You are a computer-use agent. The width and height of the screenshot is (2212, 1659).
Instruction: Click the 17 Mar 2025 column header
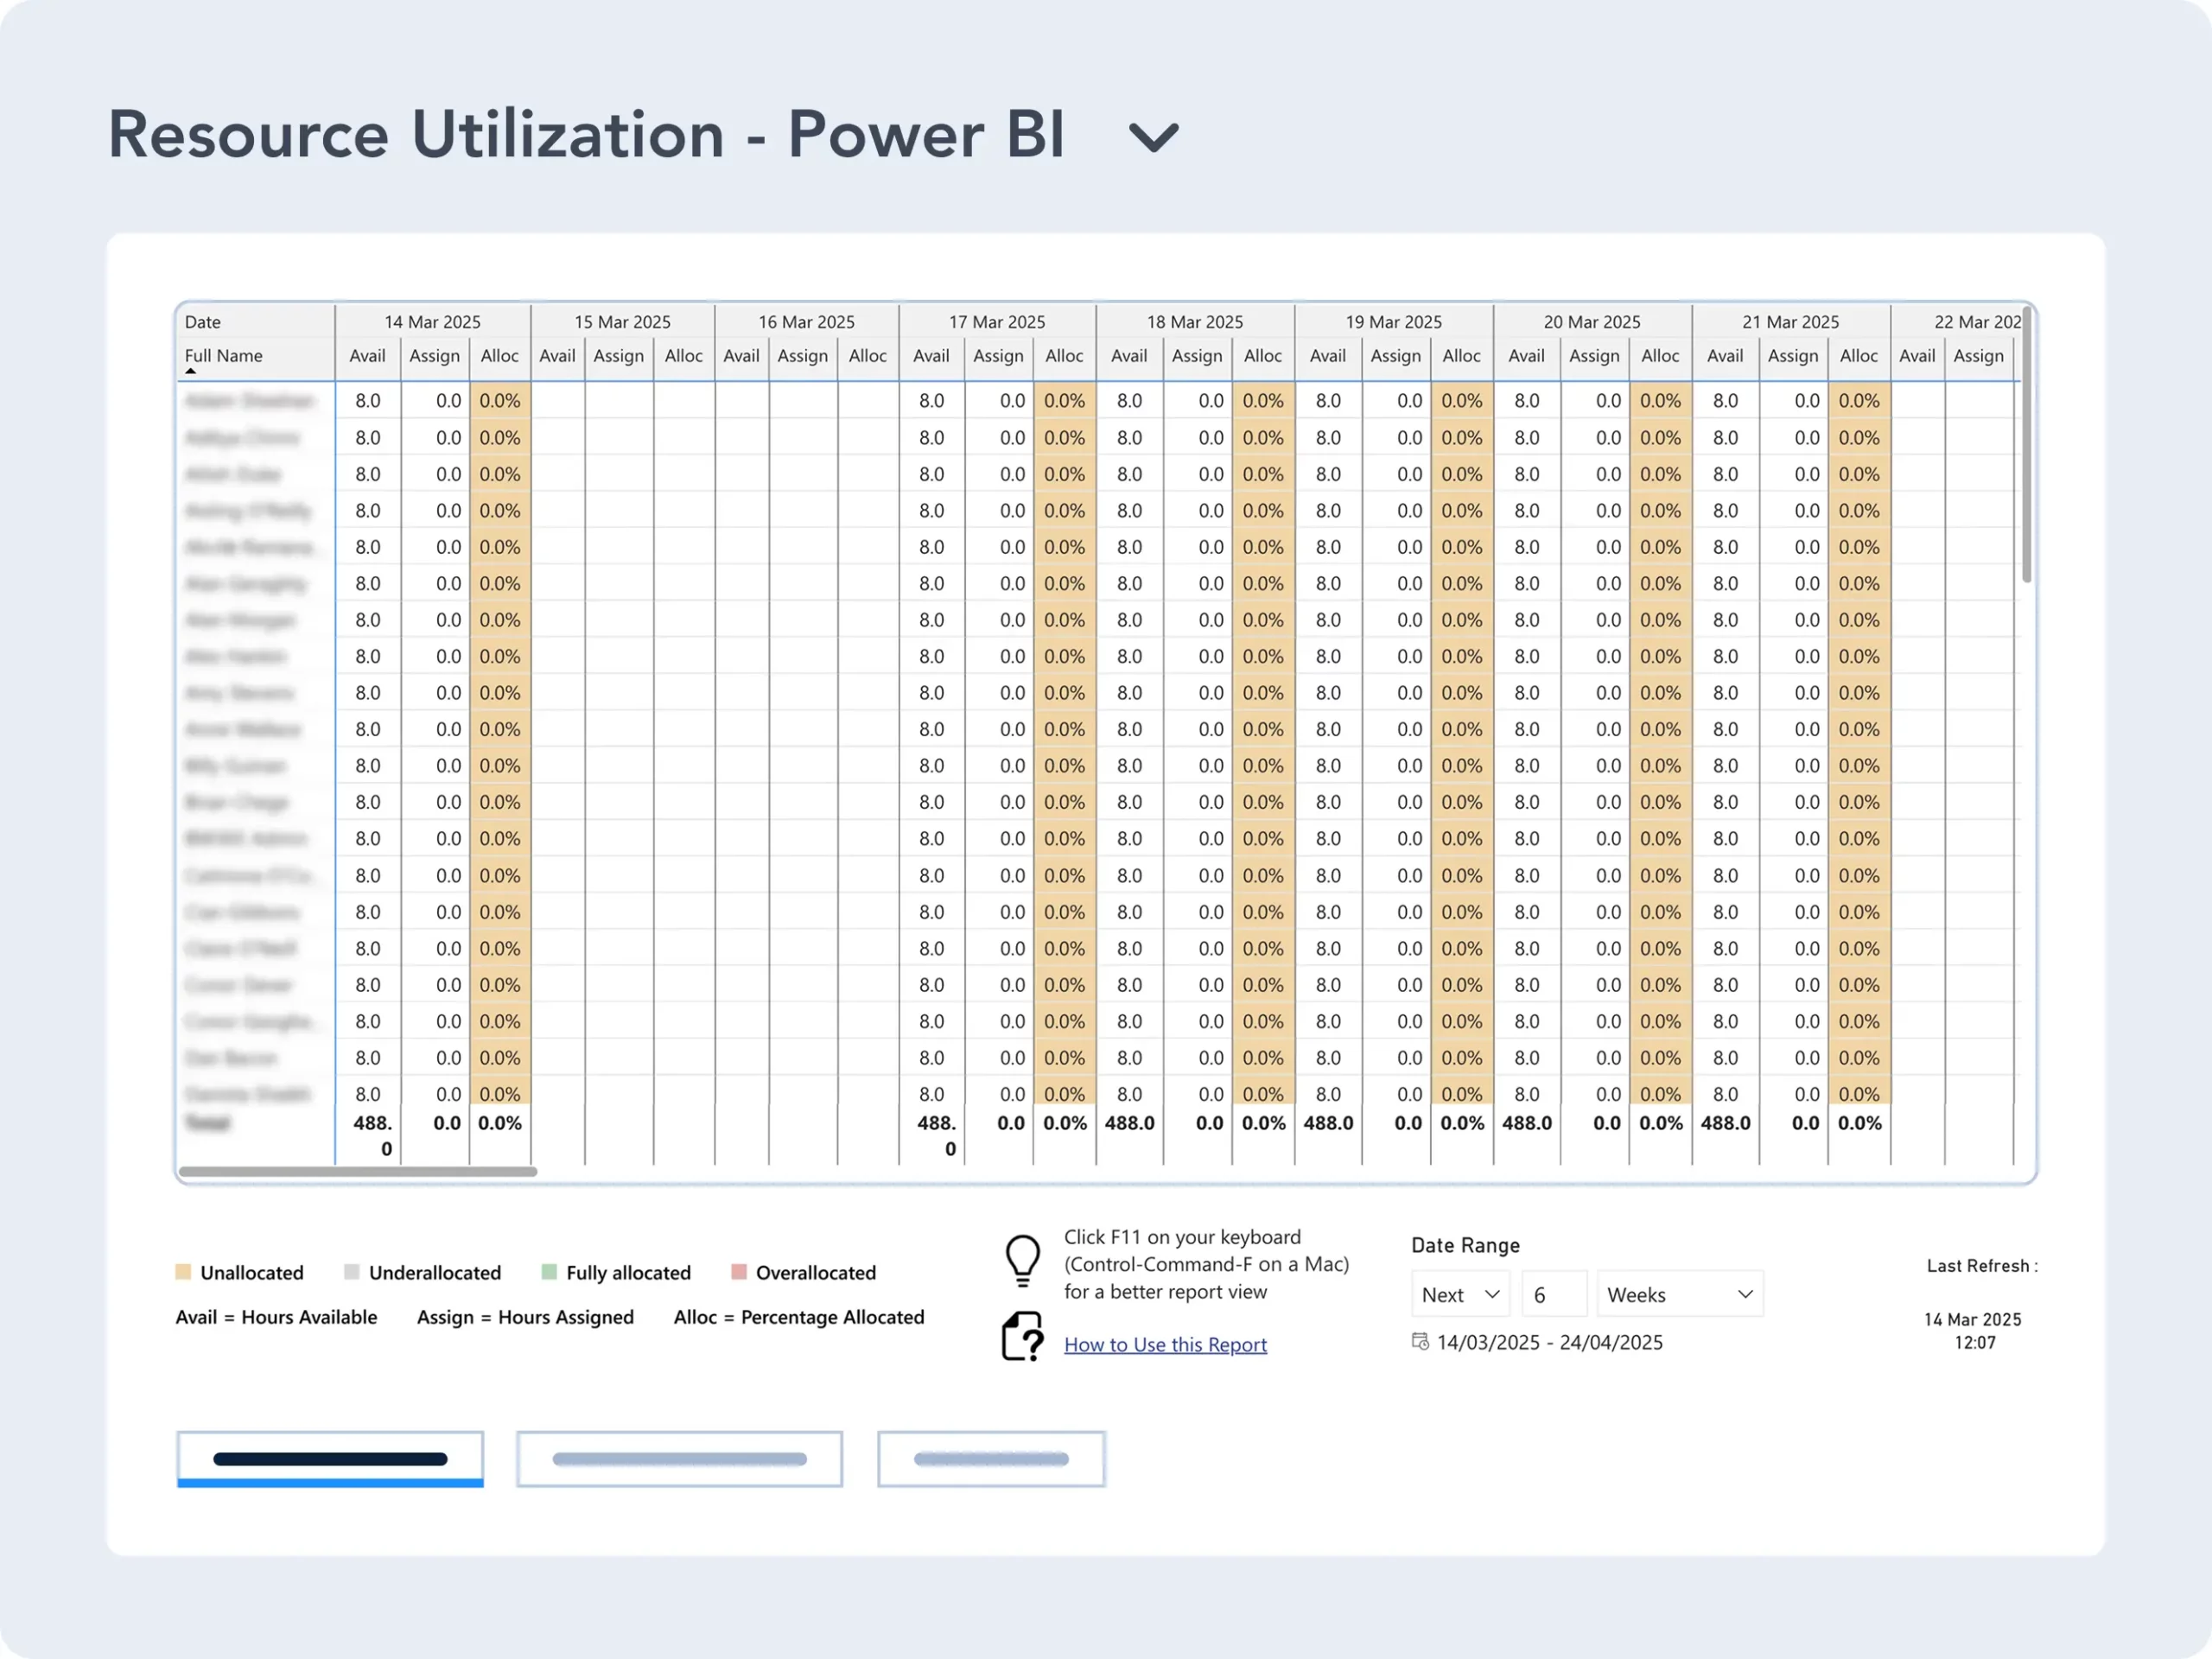tap(996, 322)
